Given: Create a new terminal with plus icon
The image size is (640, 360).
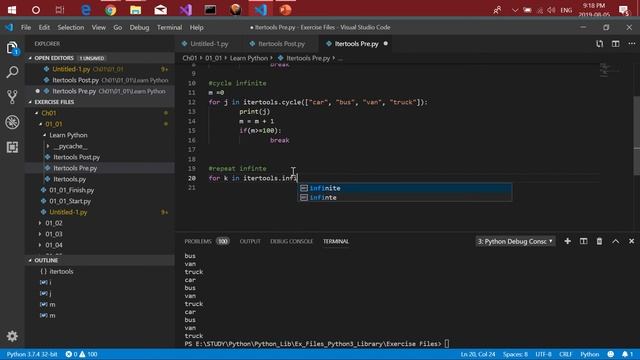Looking at the screenshot, I should click(x=567, y=241).
